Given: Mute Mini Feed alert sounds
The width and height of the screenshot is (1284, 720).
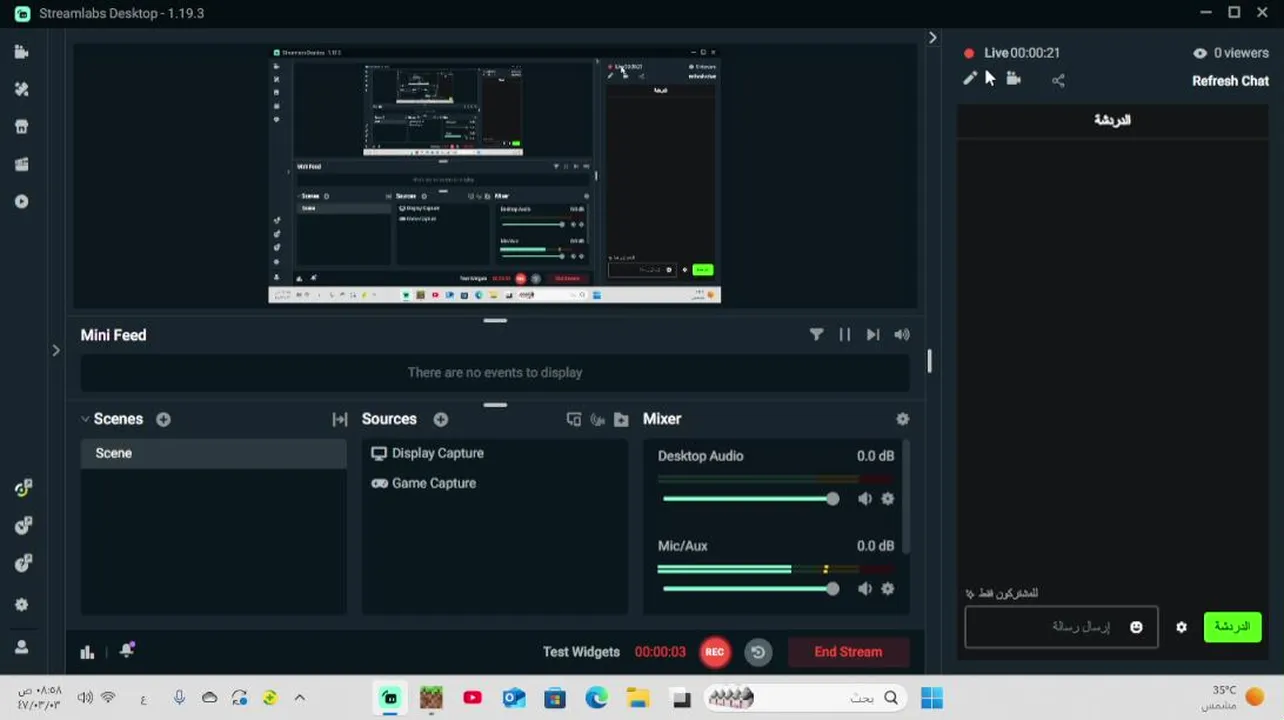Looking at the screenshot, I should [902, 335].
